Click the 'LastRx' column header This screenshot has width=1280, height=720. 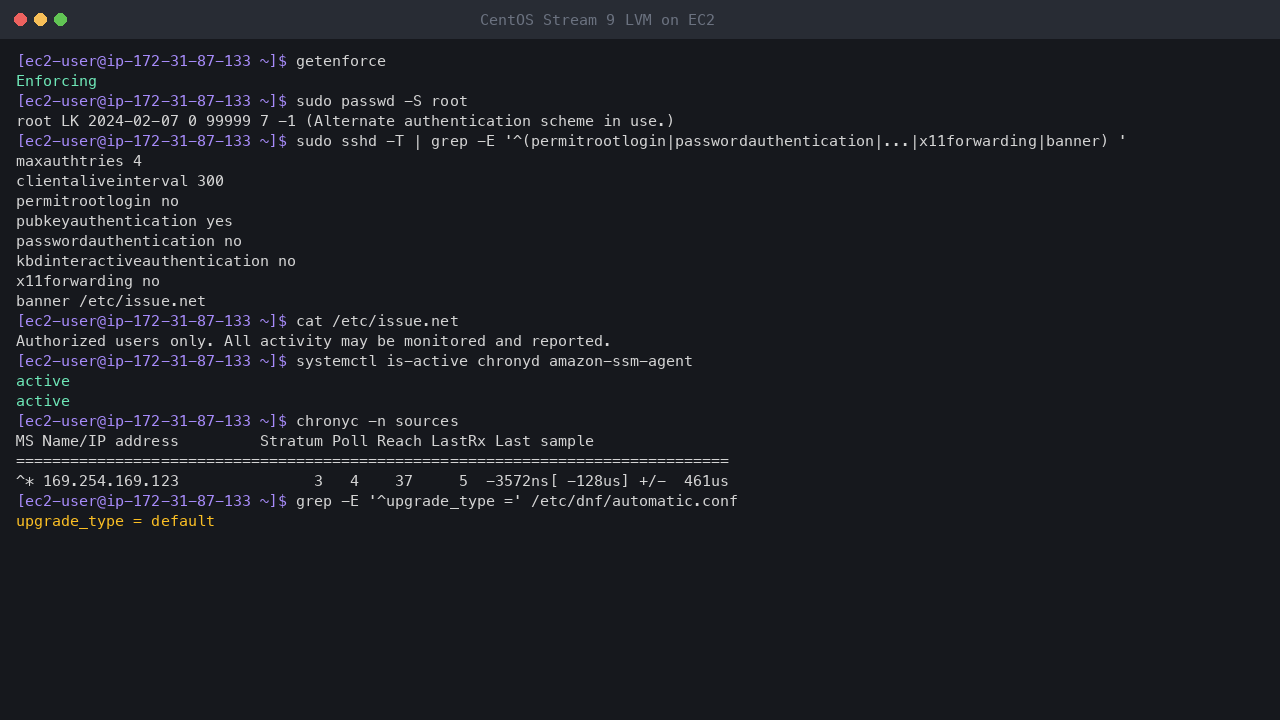tap(458, 441)
